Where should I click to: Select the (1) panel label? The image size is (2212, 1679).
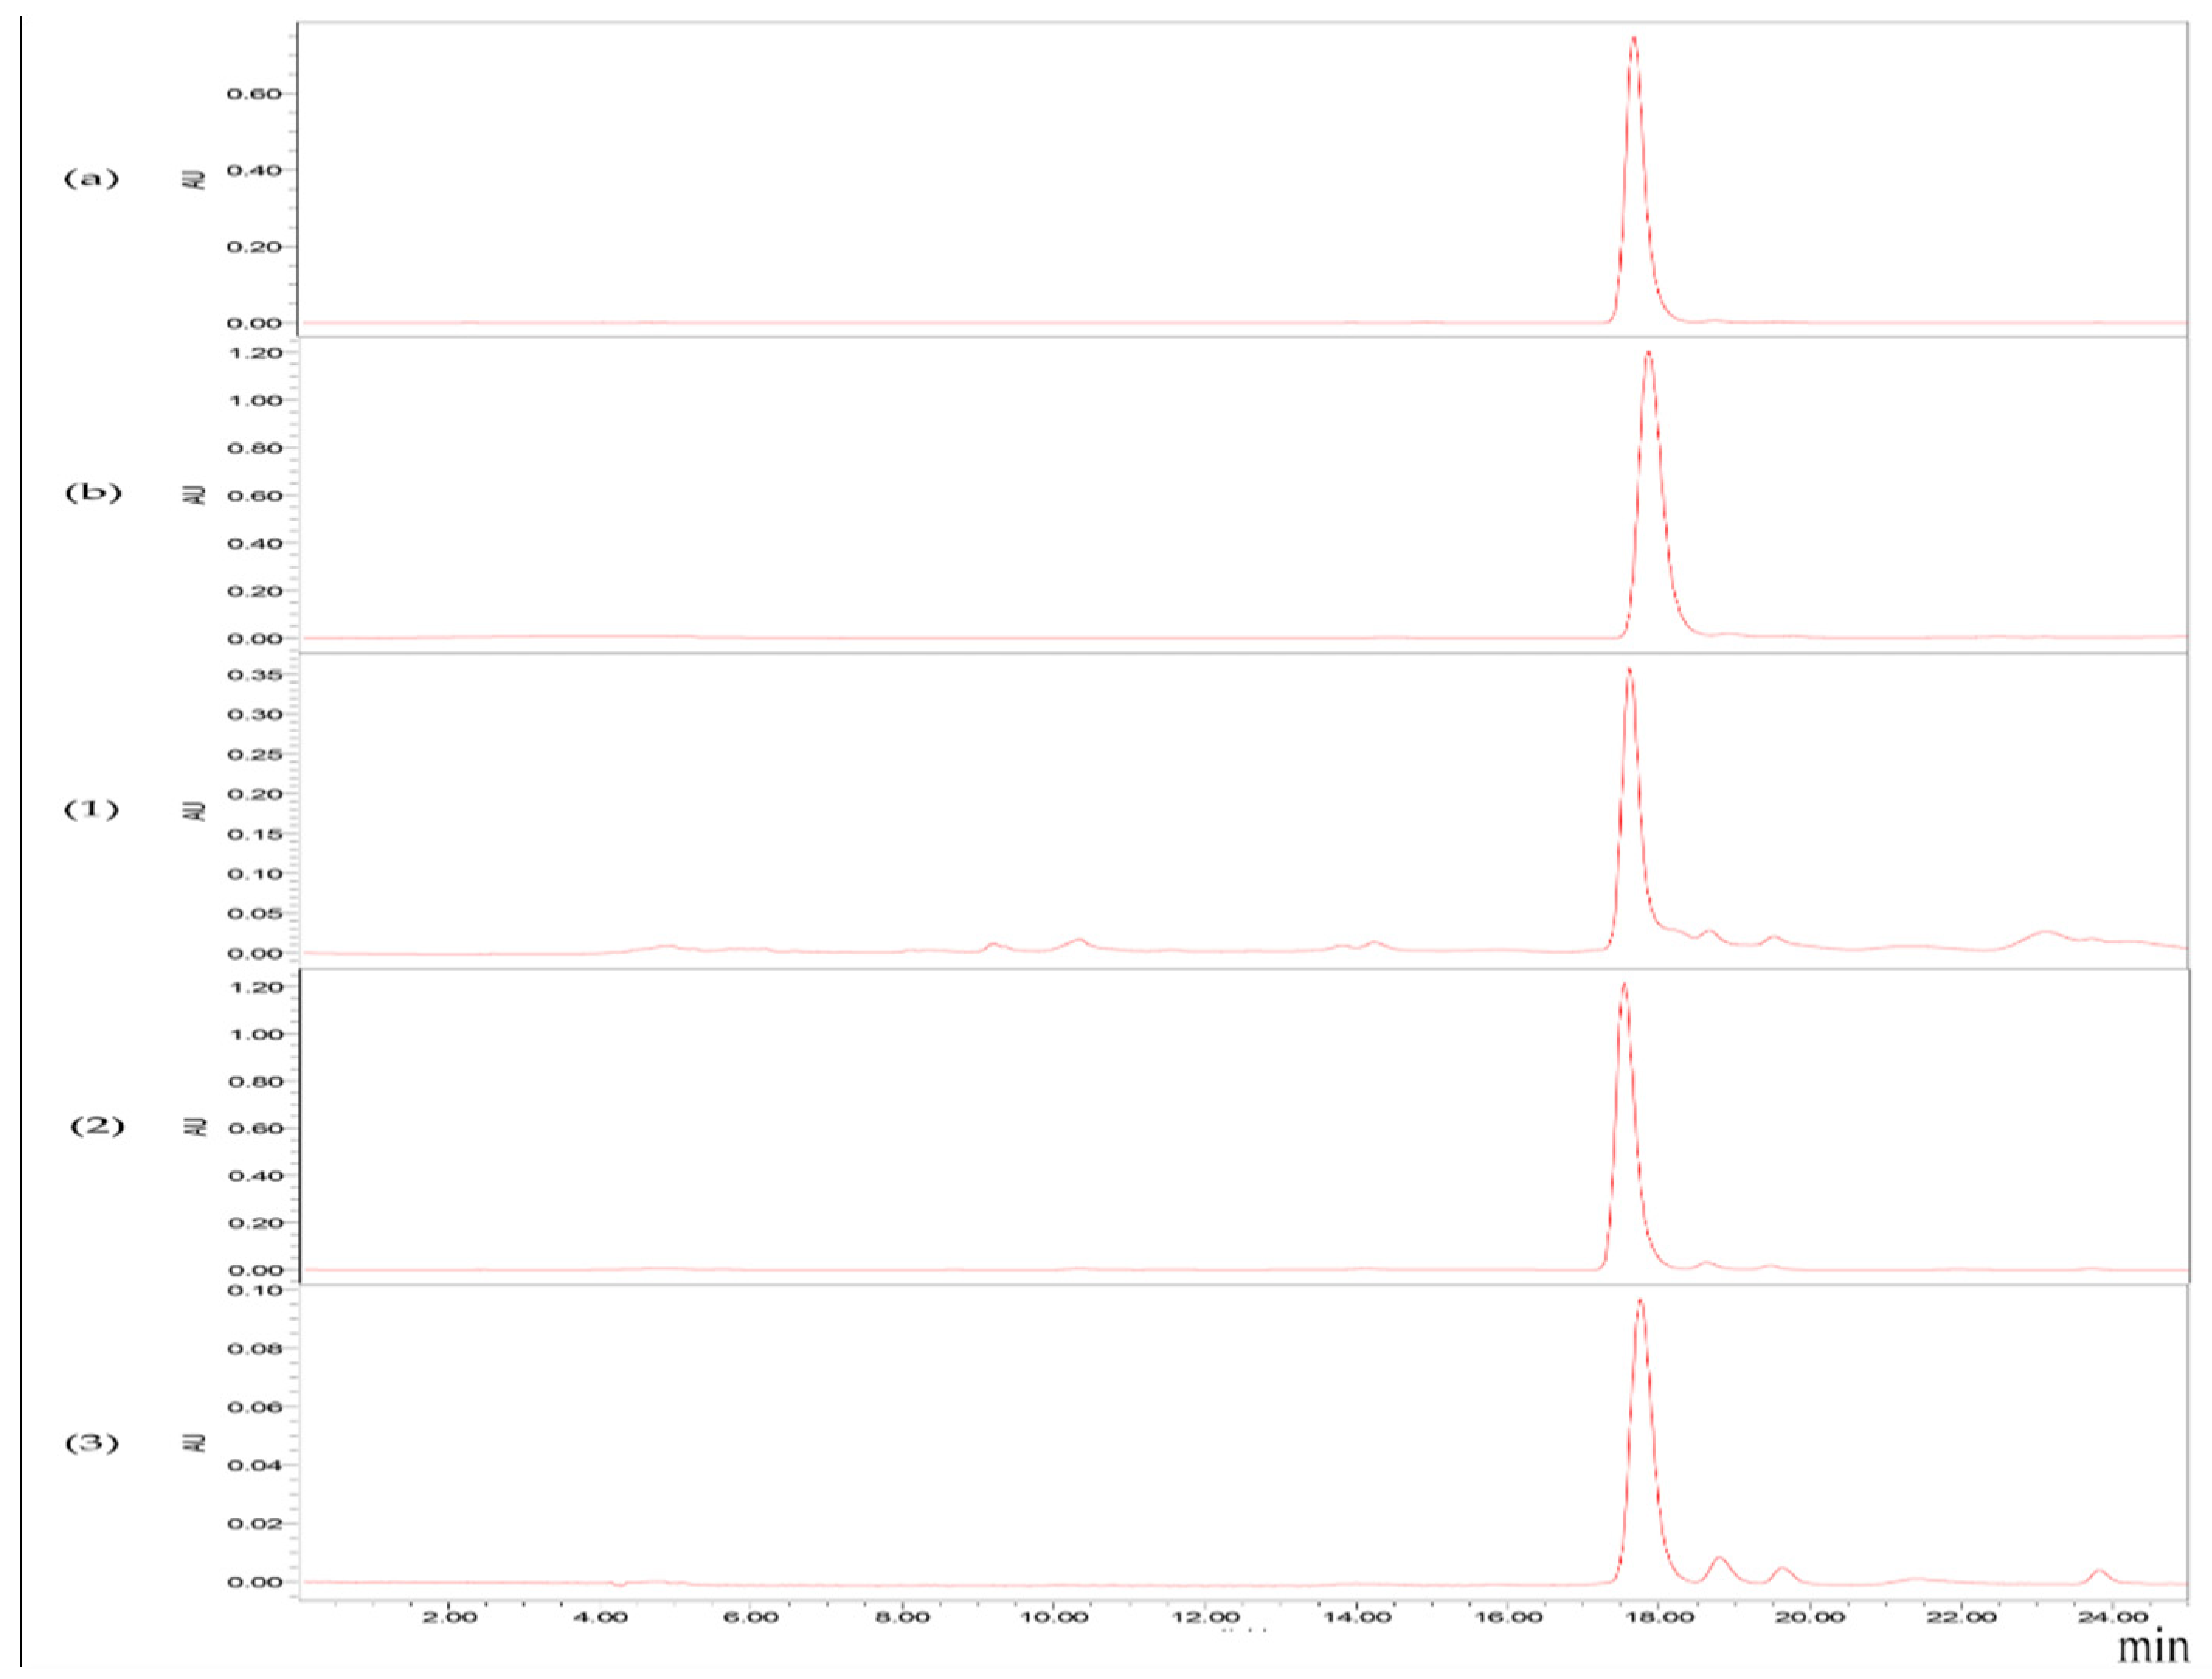point(91,809)
